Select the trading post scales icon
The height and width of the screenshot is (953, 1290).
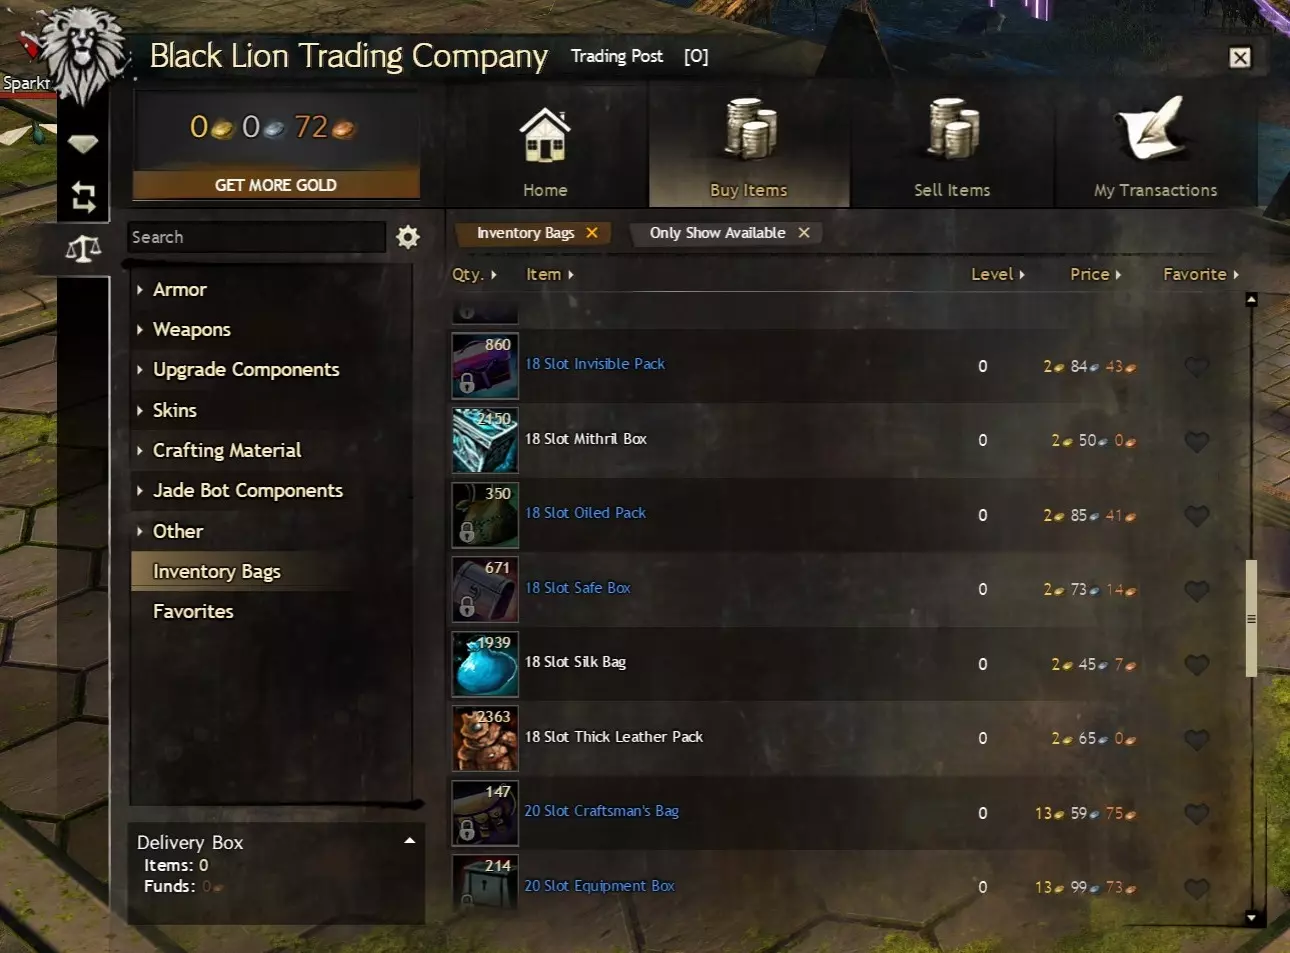(83, 249)
